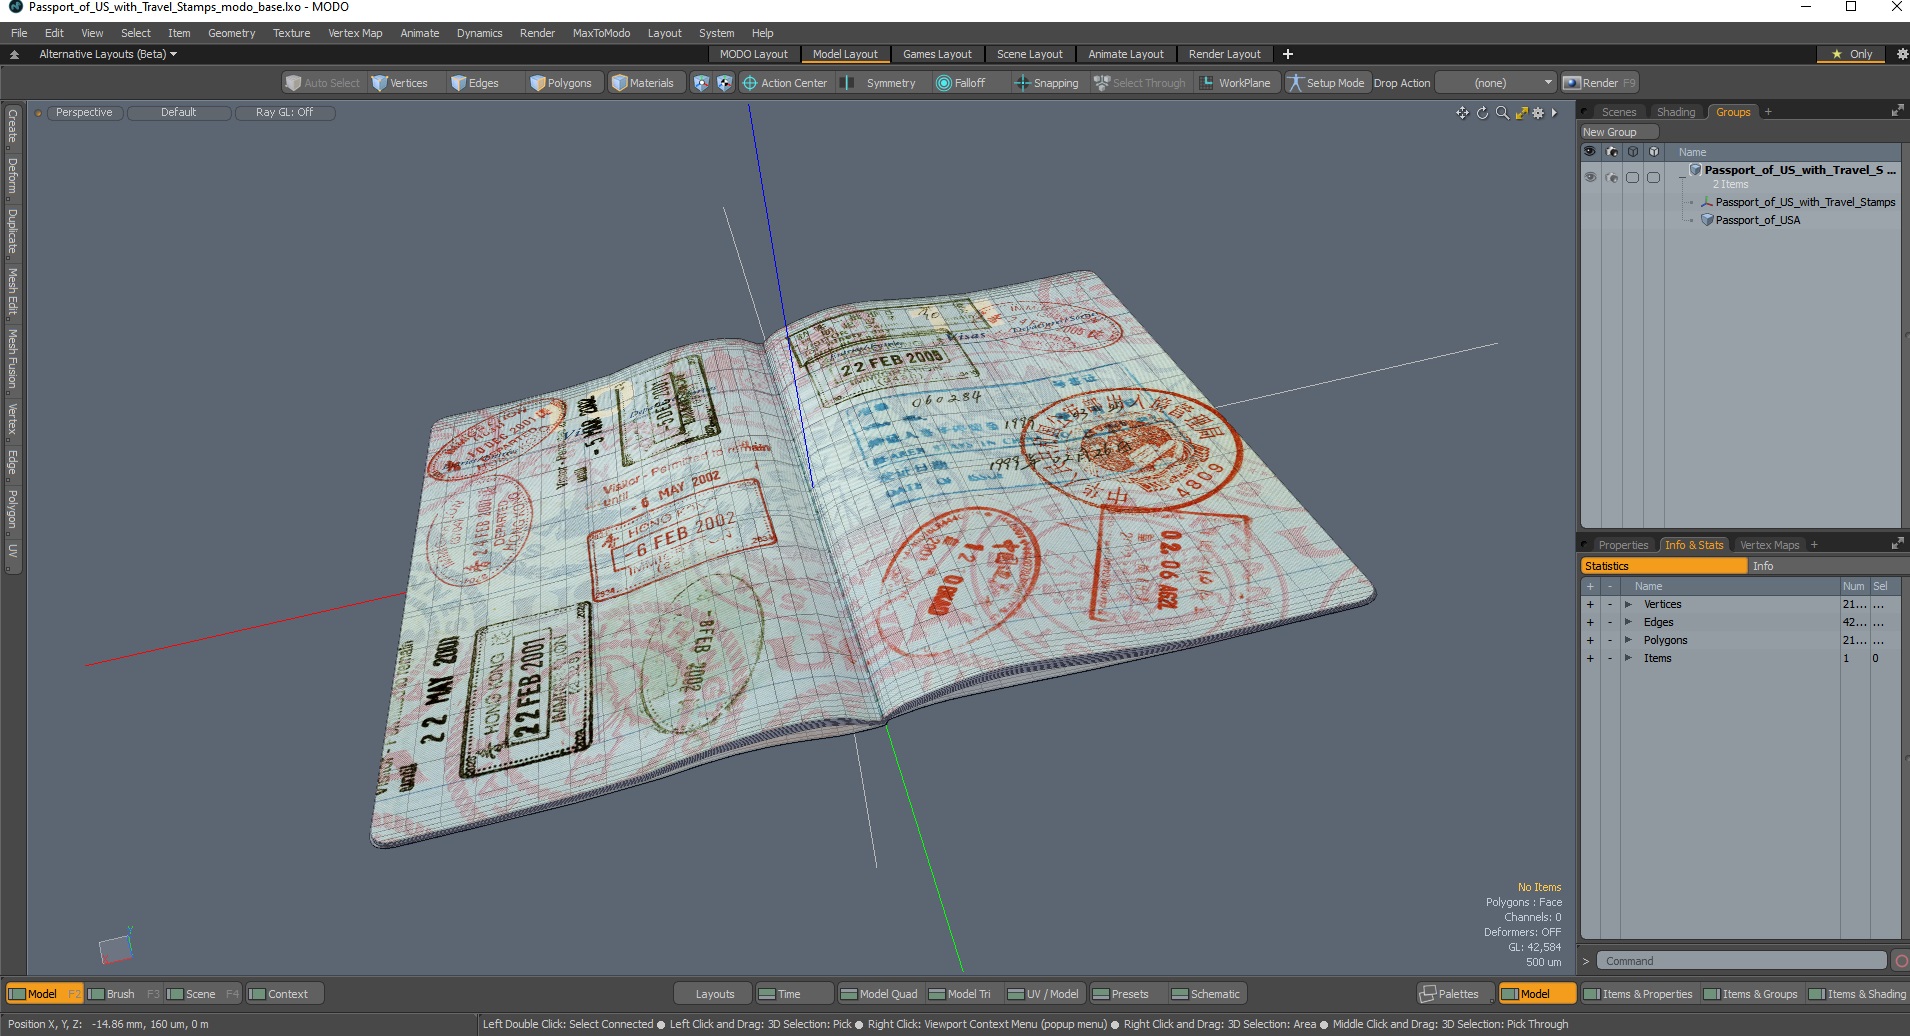Screen dimensions: 1910x1036
Task: Open the Falloff menu
Action: (x=961, y=83)
